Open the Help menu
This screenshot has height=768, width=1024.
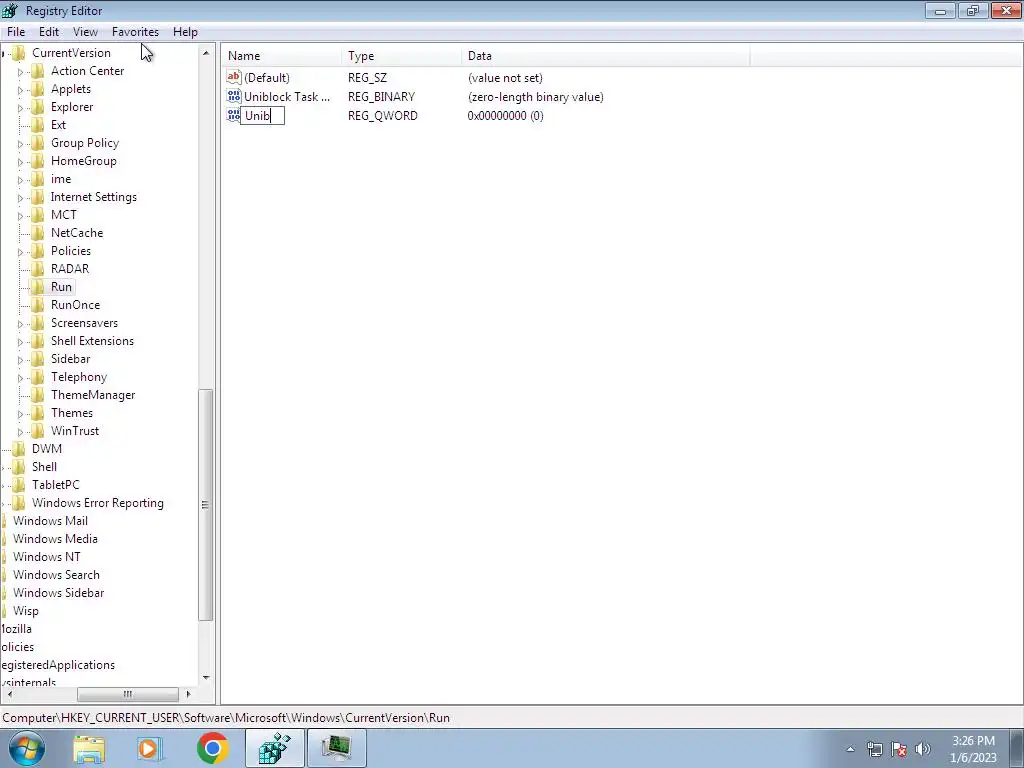pos(185,31)
